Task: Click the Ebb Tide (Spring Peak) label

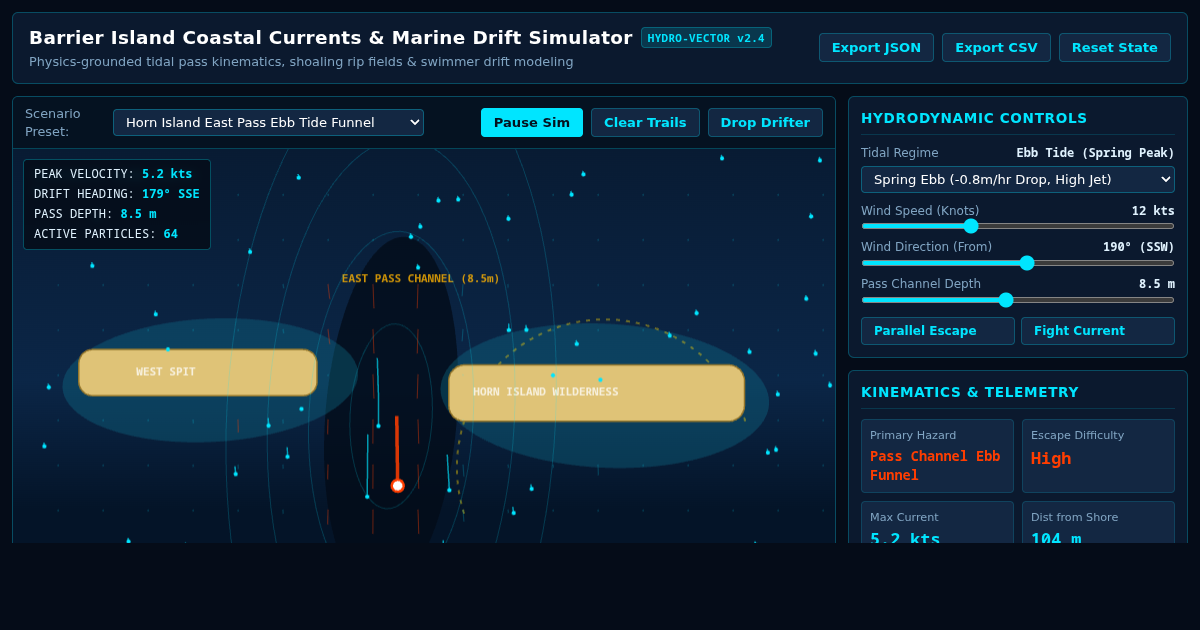Action: pyautogui.click(x=1095, y=153)
